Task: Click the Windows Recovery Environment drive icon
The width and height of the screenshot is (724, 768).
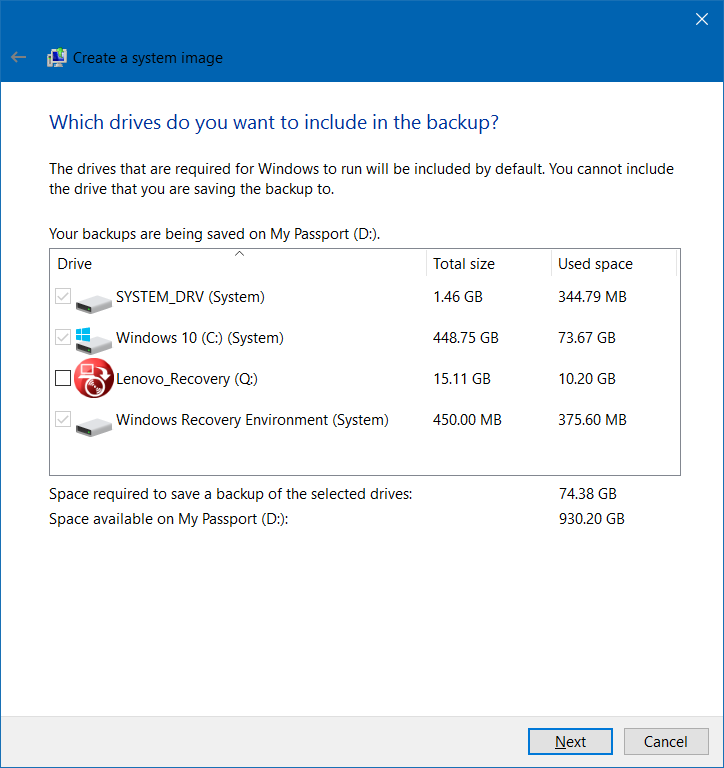Action: tap(95, 421)
